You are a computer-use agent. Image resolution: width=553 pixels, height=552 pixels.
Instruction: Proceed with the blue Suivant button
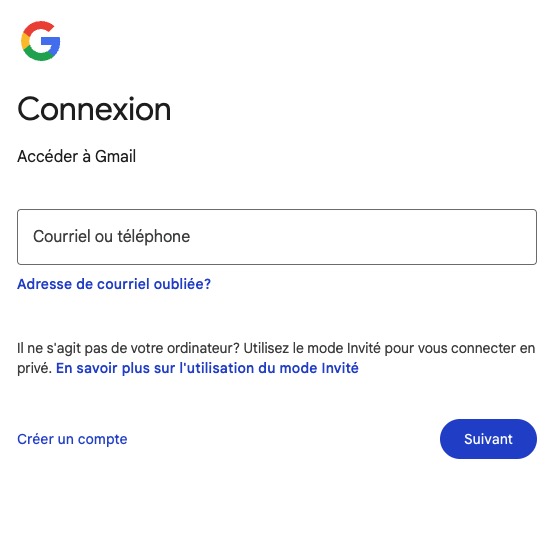488,439
